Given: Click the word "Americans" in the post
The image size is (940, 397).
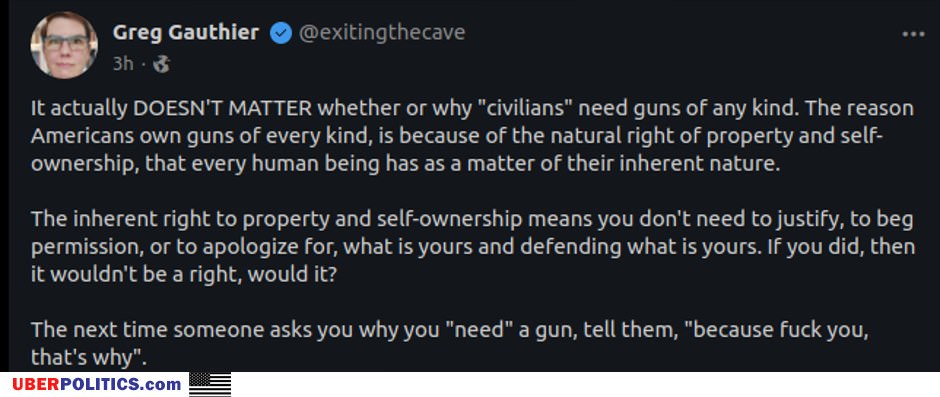Looking at the screenshot, I should (74, 136).
